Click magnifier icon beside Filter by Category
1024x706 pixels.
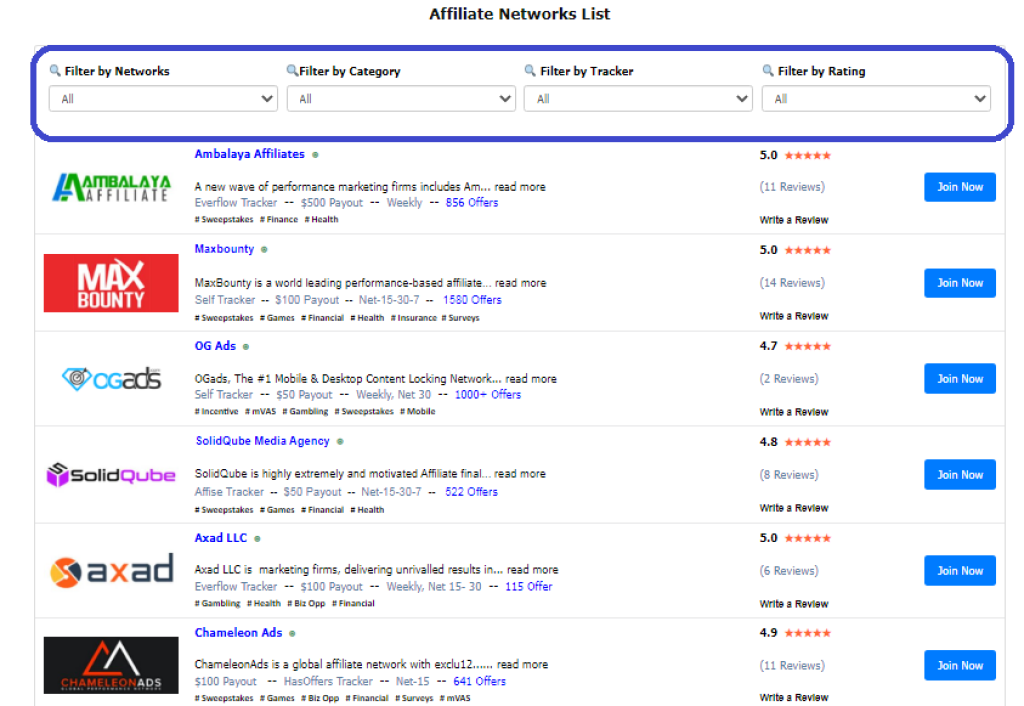click(x=292, y=70)
